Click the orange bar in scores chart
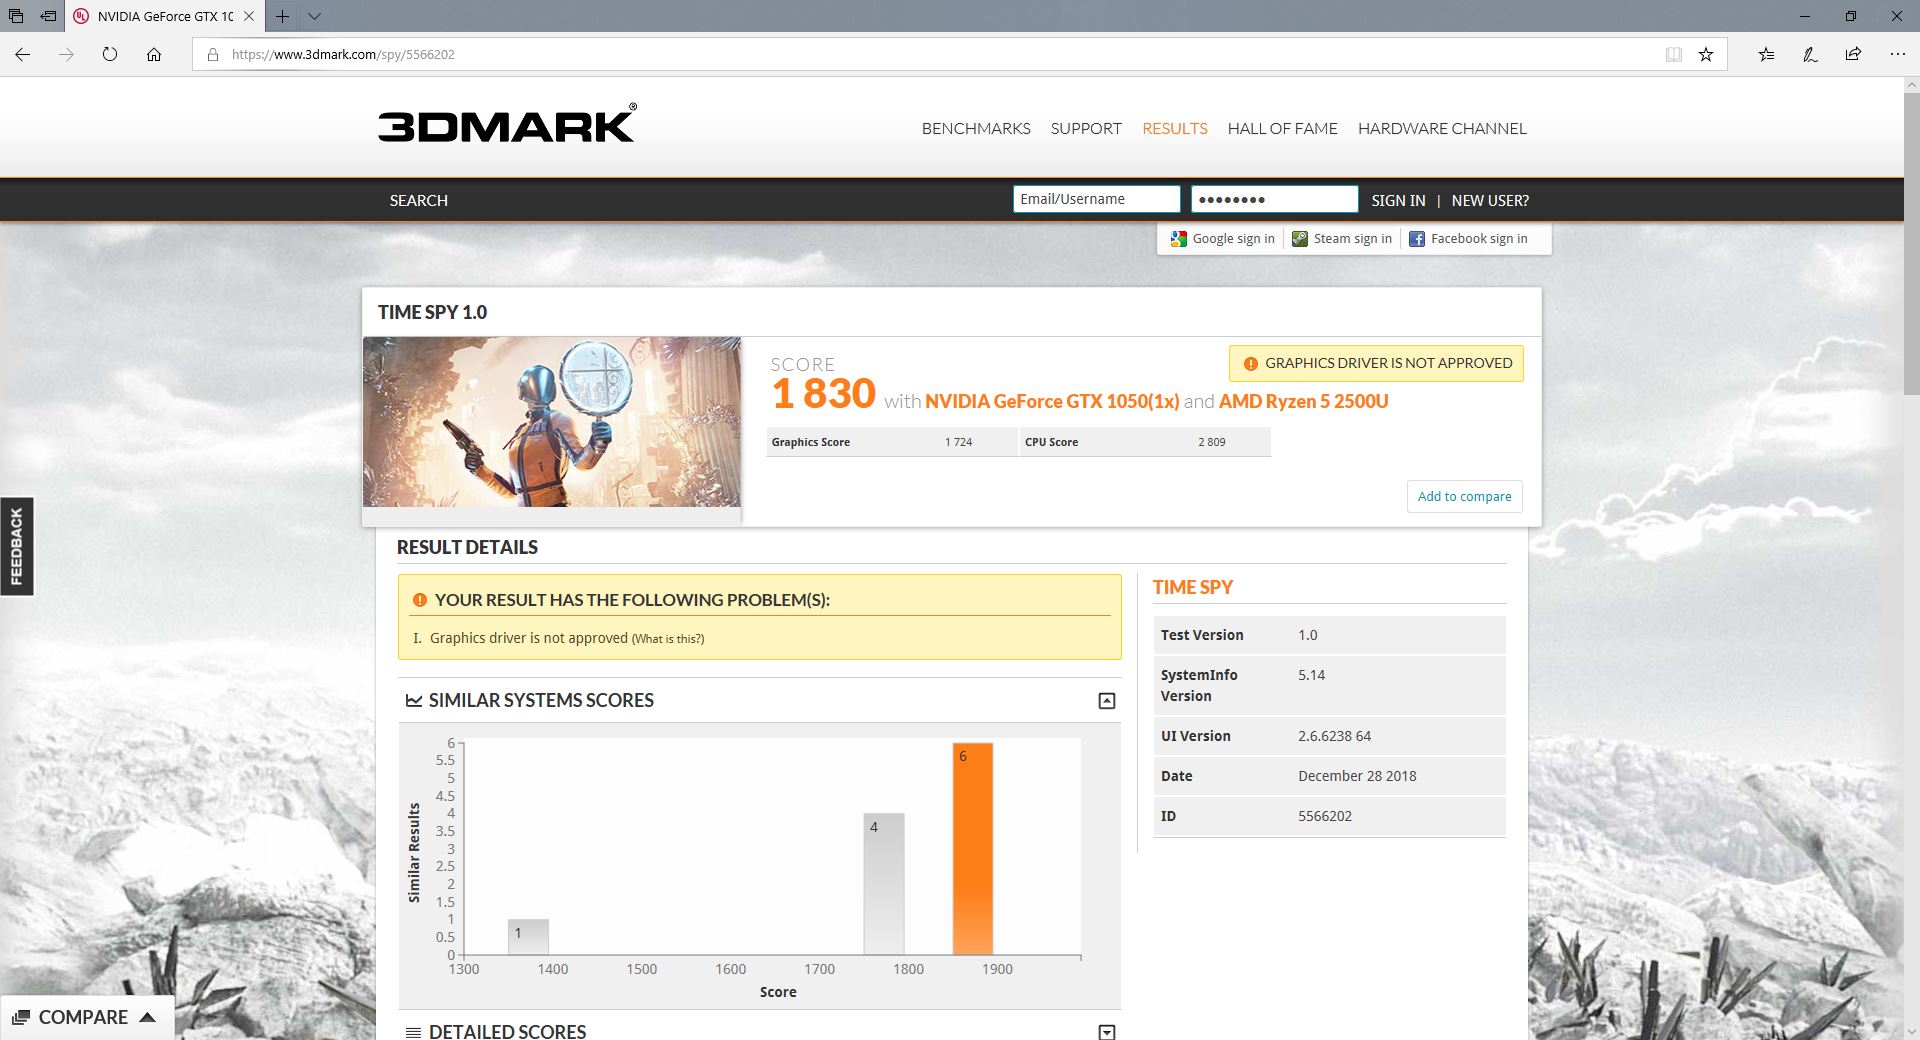 (972, 850)
